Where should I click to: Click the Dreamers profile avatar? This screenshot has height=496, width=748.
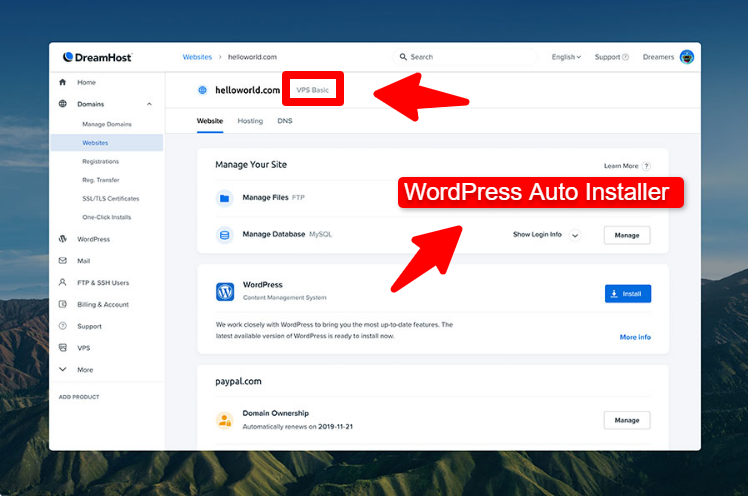(686, 57)
